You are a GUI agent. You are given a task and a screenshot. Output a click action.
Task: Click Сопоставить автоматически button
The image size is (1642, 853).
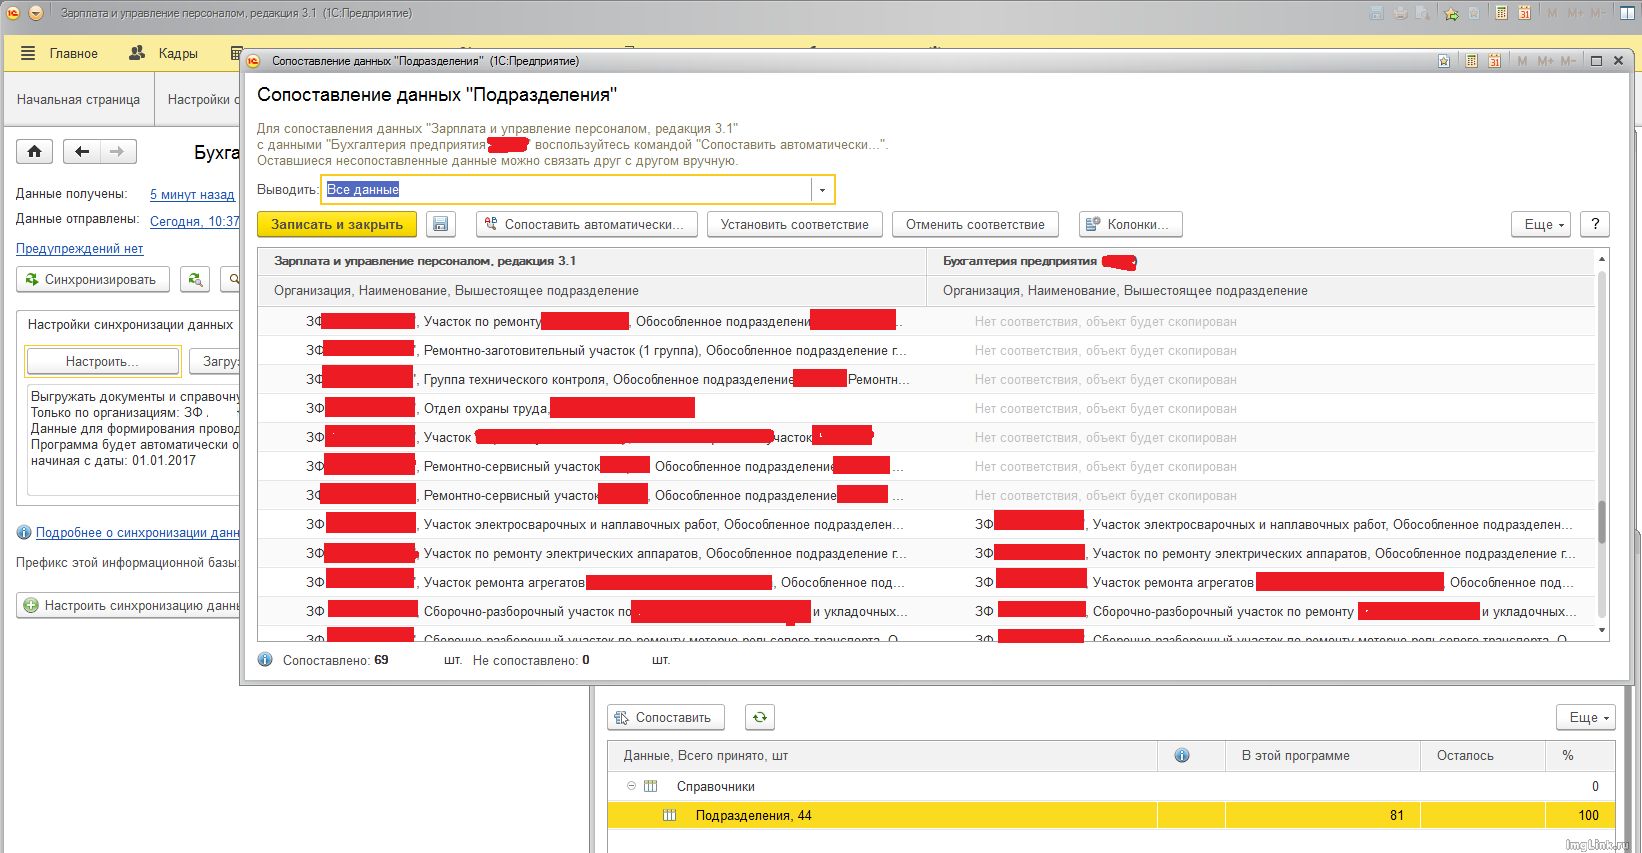[x=586, y=225]
